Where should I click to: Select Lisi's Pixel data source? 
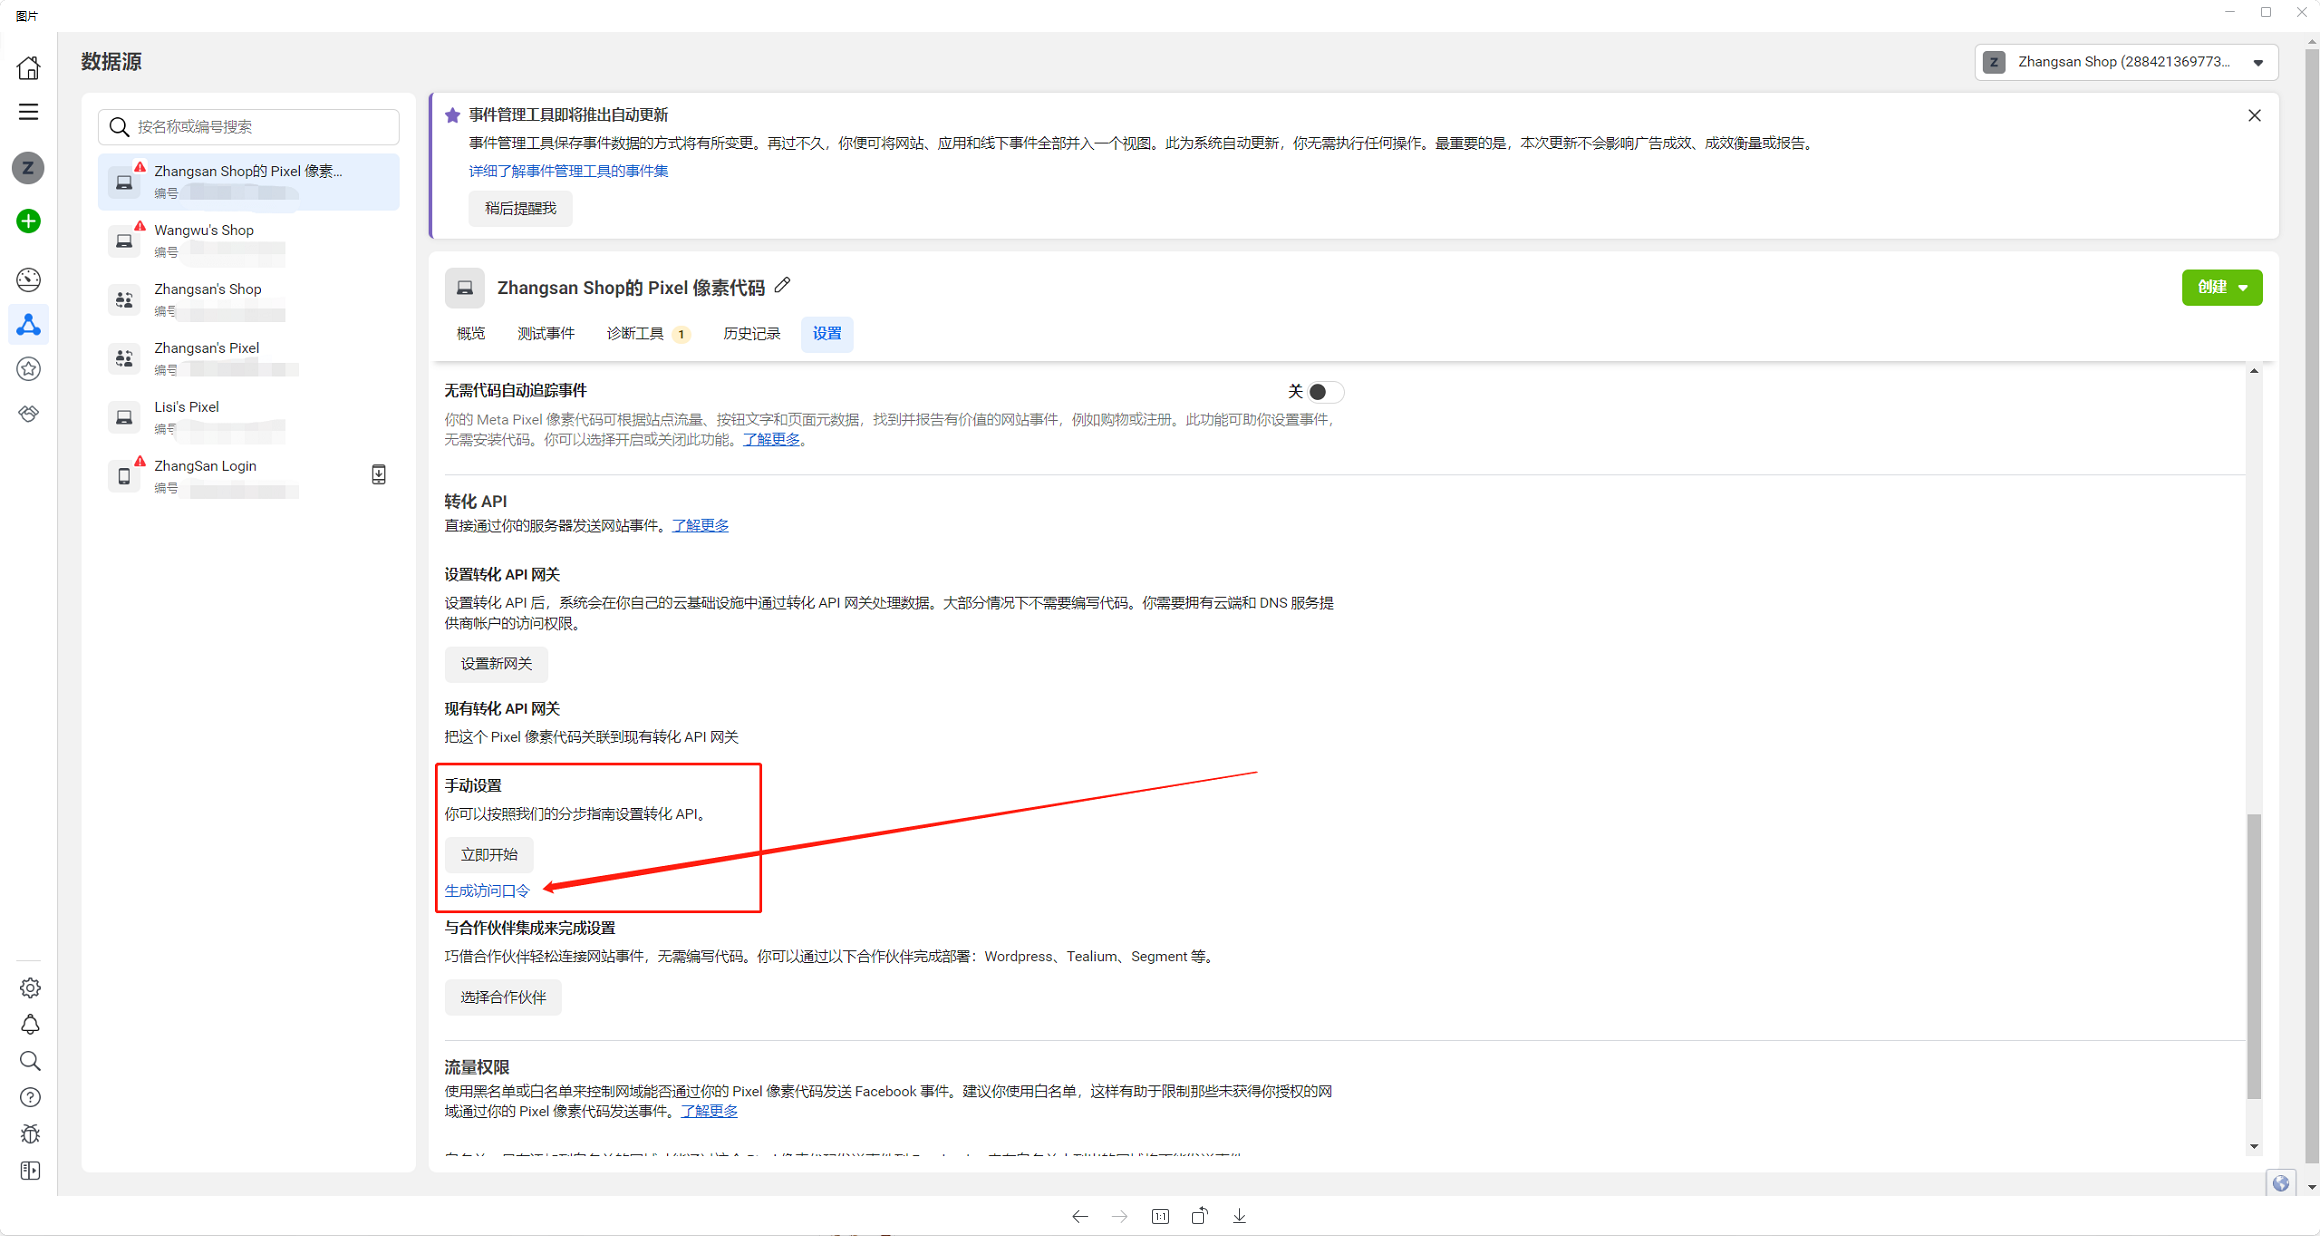pyautogui.click(x=249, y=418)
